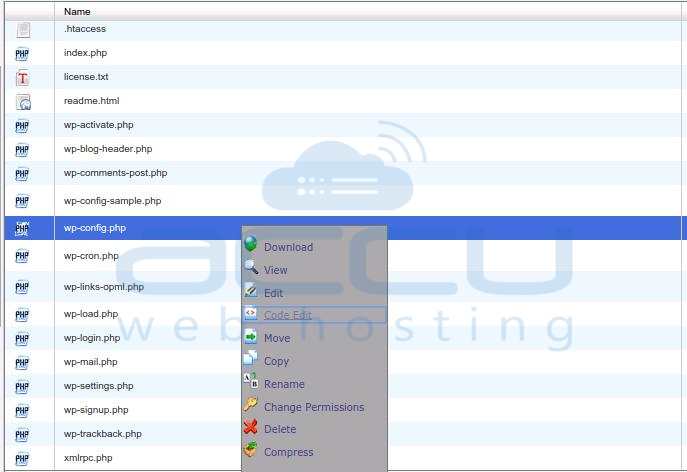Click the box Compress icon
687x472 pixels.
[x=251, y=449]
